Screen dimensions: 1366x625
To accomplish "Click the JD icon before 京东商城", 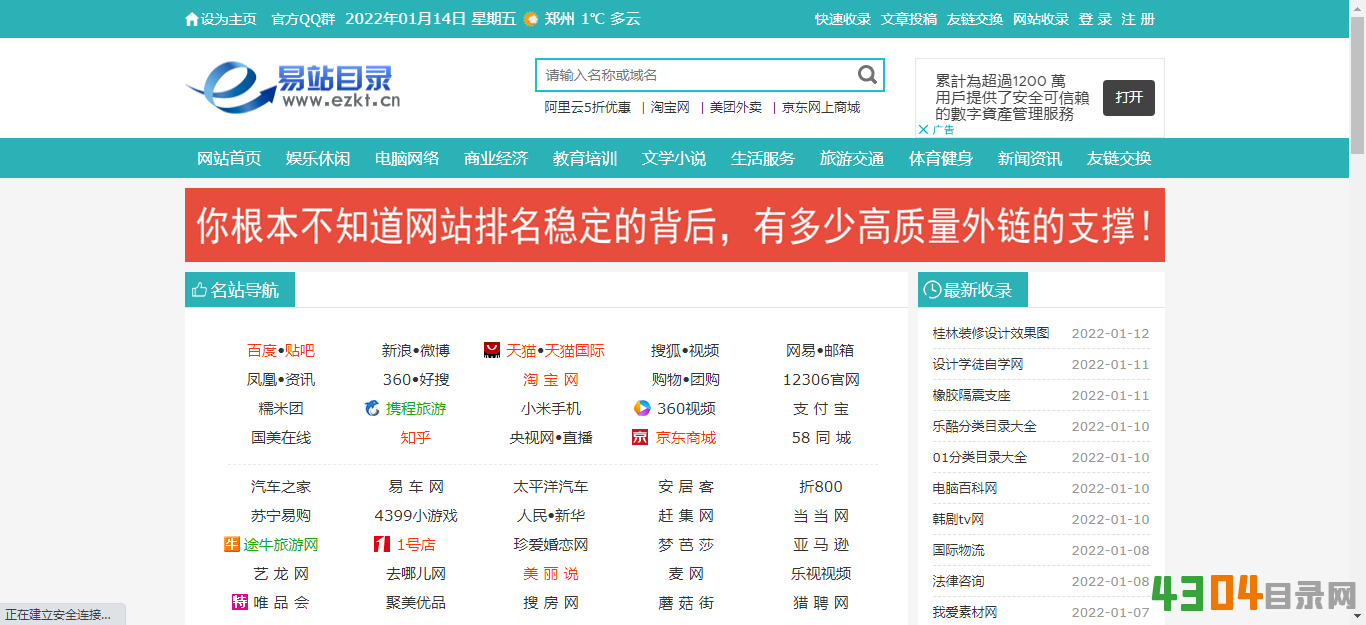I will [640, 437].
